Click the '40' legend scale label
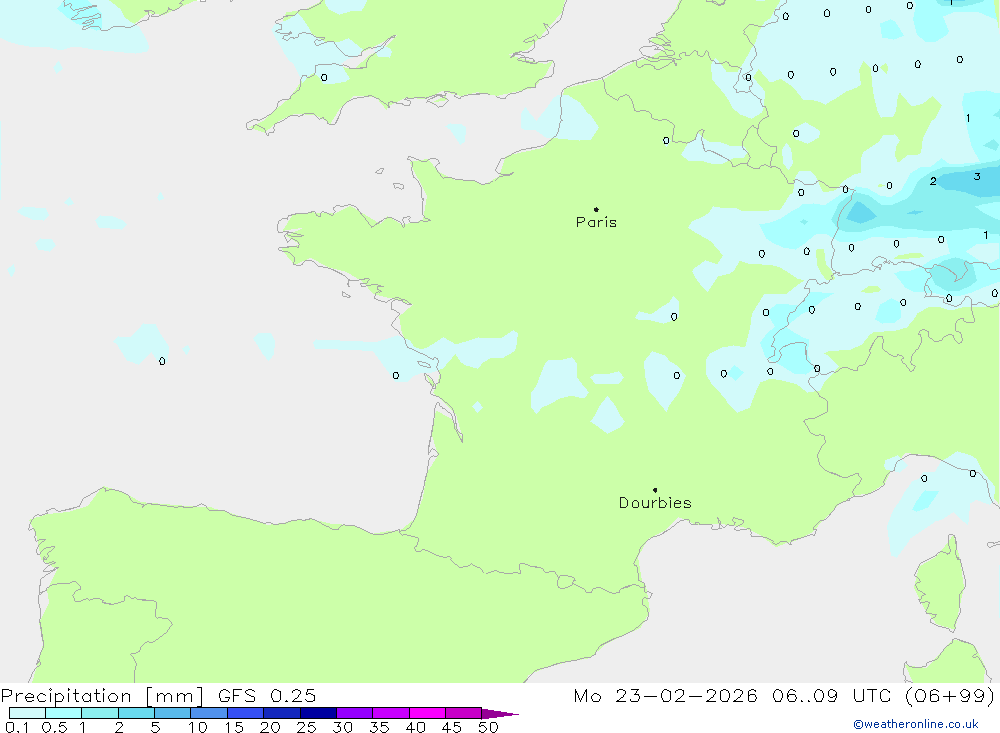This screenshot has height=733, width=1000. click(x=415, y=727)
